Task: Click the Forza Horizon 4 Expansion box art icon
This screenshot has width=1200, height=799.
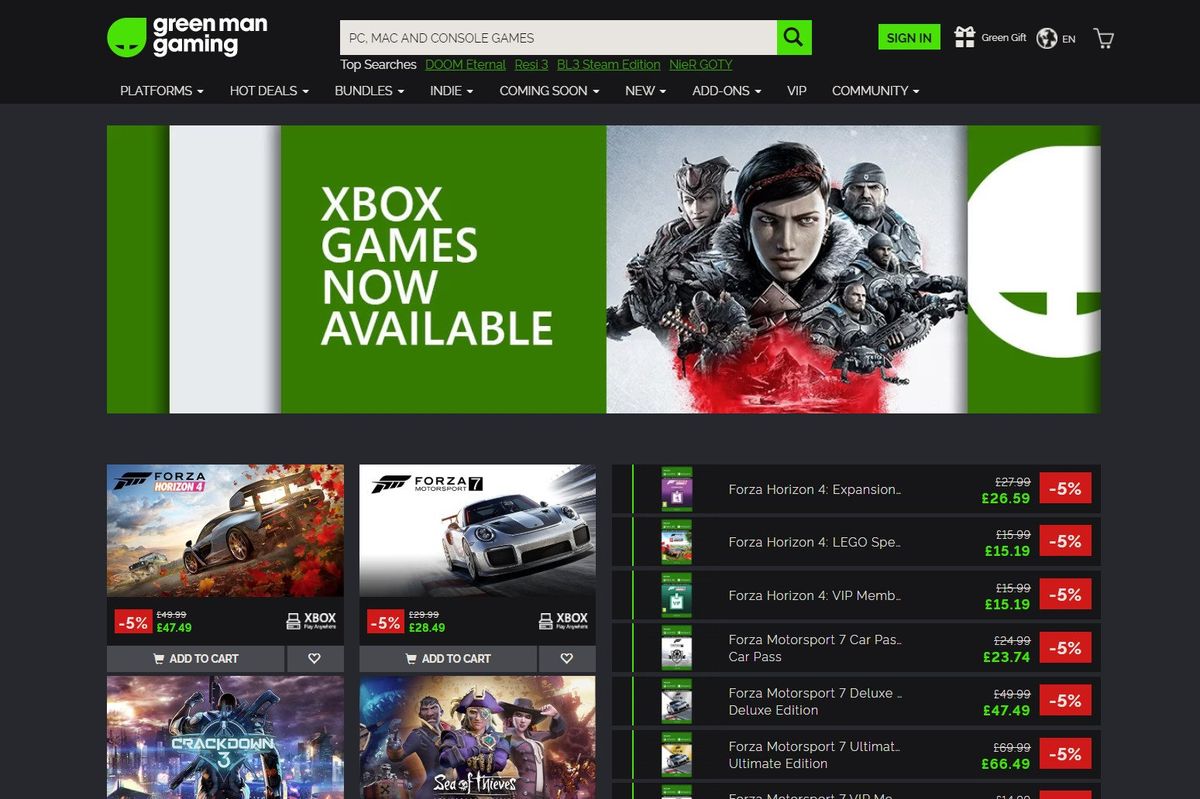Action: (676, 489)
